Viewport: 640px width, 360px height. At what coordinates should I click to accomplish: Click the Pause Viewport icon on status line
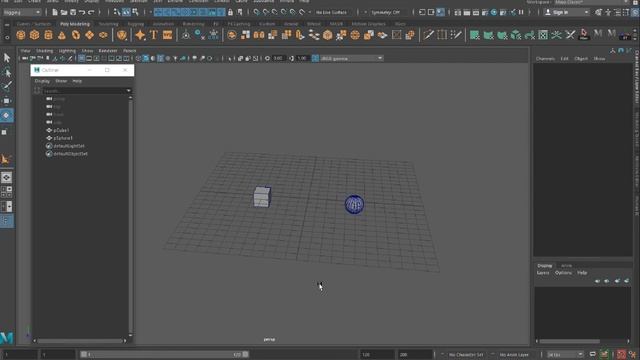[521, 12]
